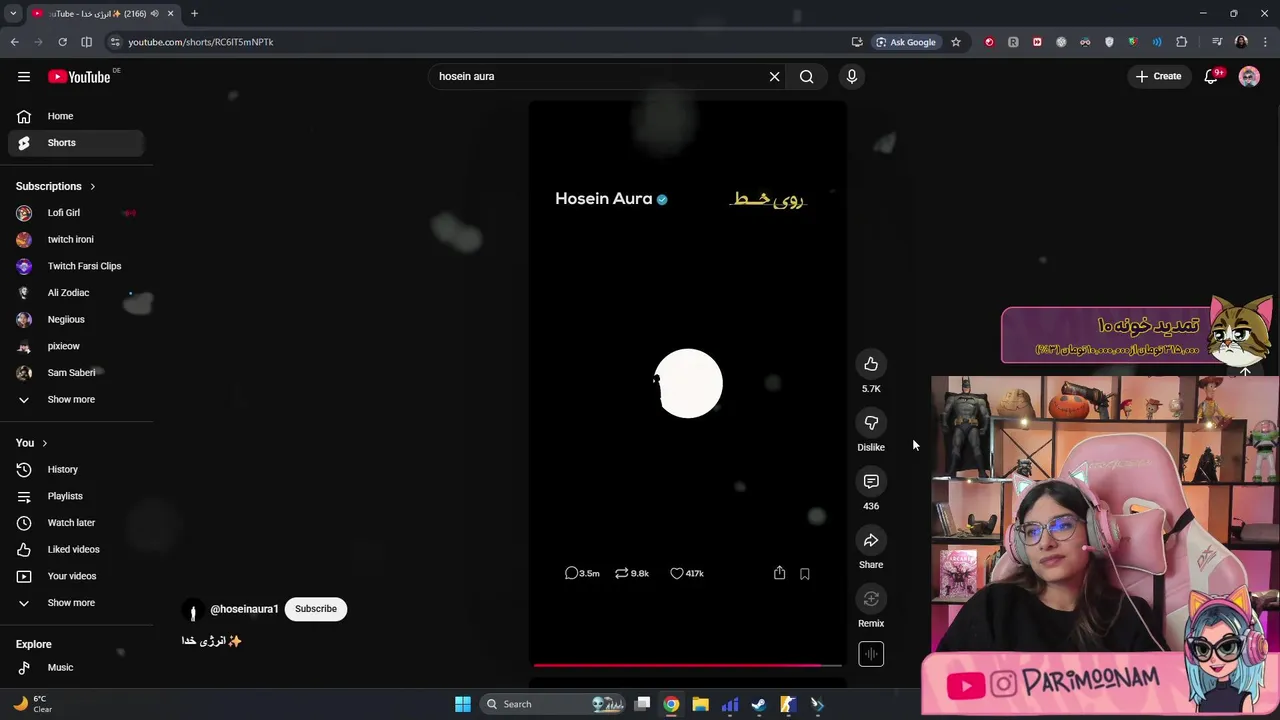Viewport: 1280px width, 720px height.
Task: Open the Chrome three-dot menu
Action: pos(1266,42)
